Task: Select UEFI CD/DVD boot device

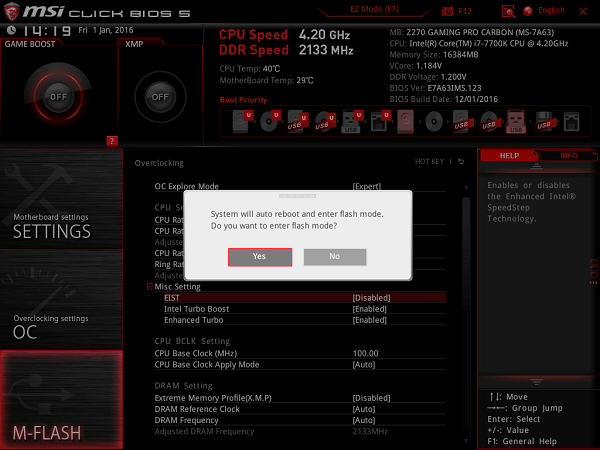Action: [270, 121]
